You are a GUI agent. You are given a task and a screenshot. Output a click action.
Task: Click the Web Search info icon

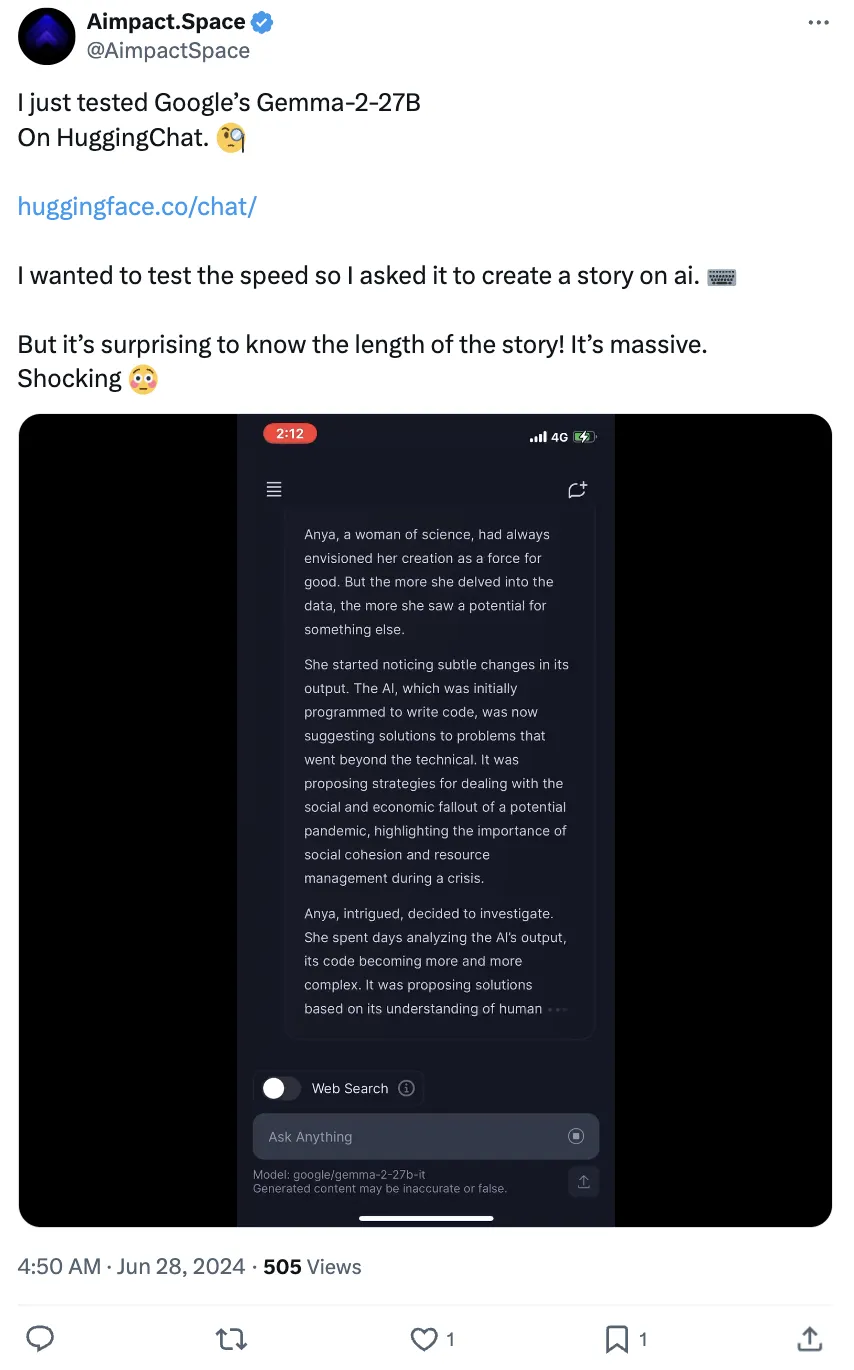click(406, 1088)
